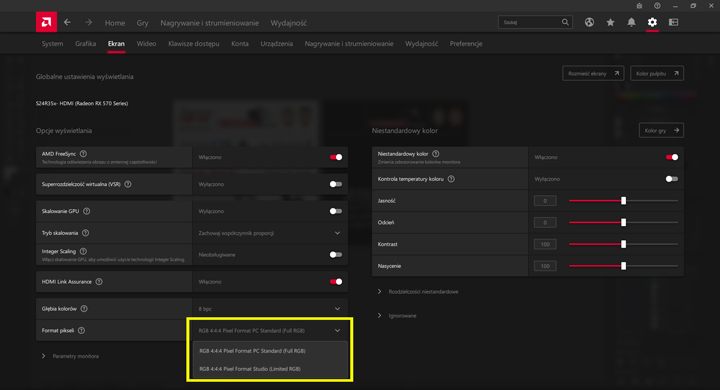Show help for Kontrola temperatury koloru
720x390 pixels.
click(x=451, y=179)
